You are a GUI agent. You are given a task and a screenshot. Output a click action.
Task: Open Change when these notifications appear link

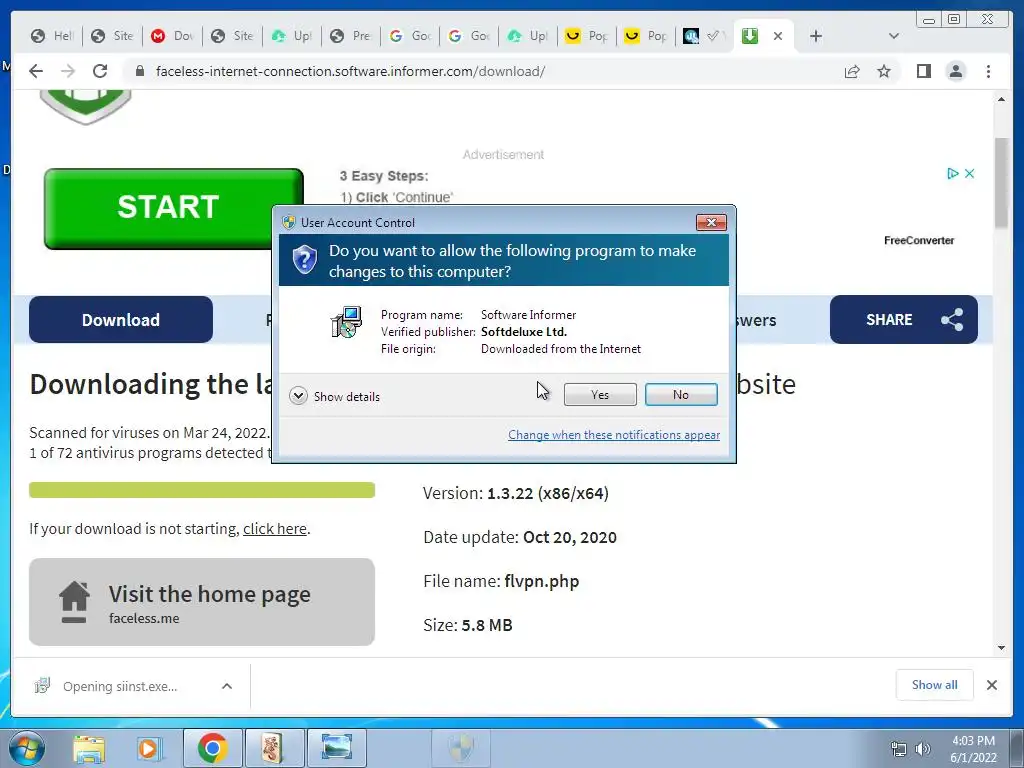[614, 435]
